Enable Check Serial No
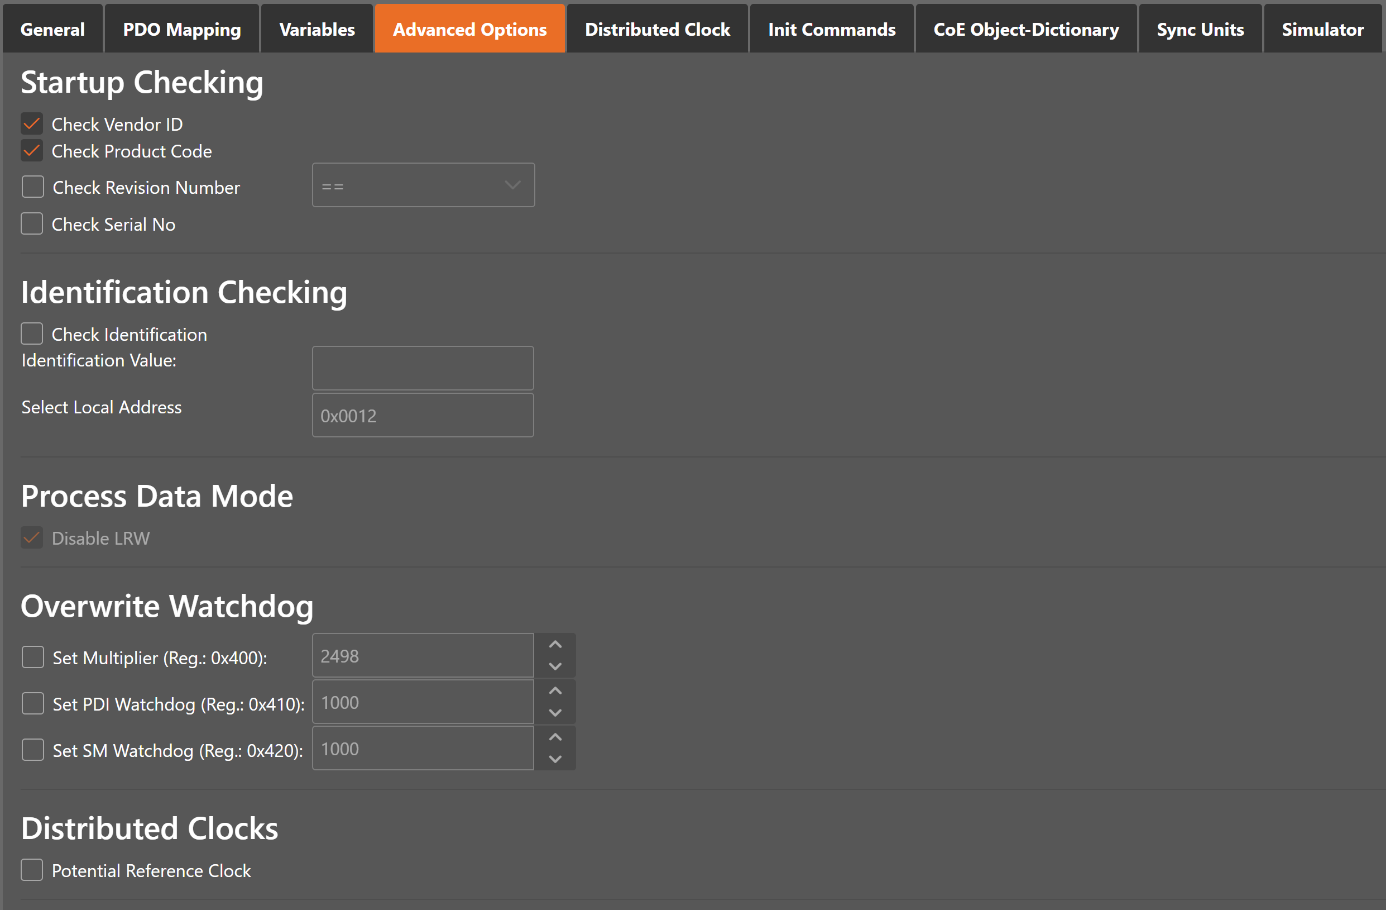 point(31,223)
